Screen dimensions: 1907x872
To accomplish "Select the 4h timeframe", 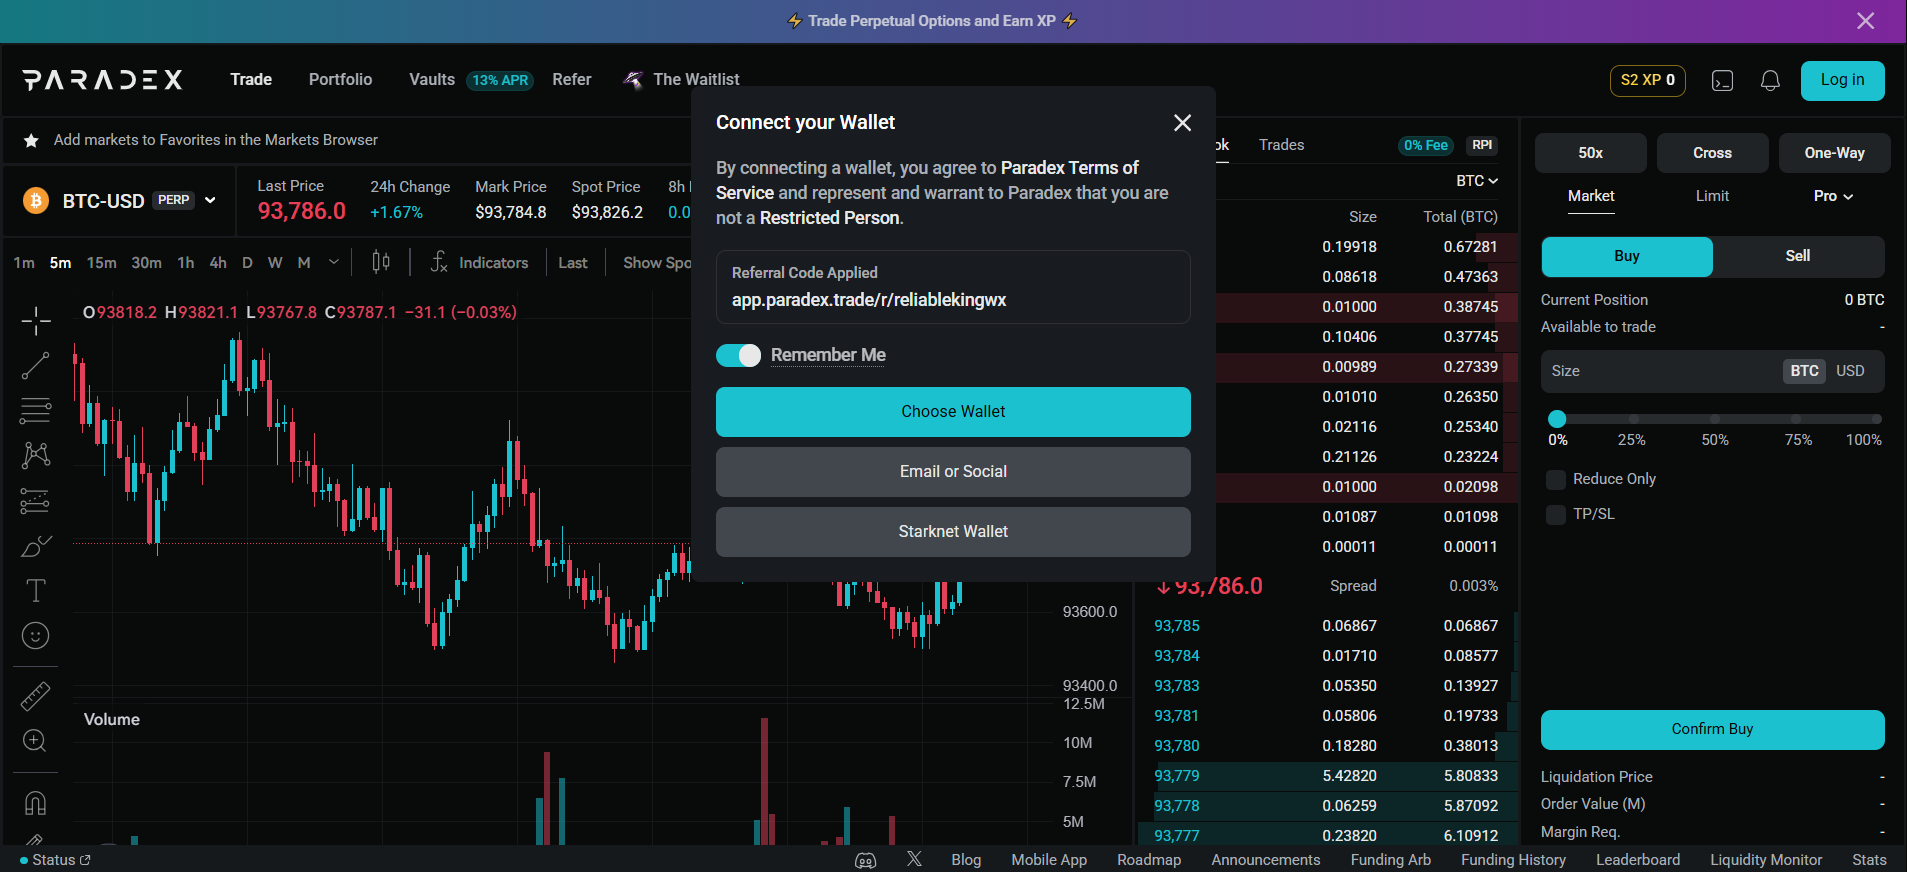I will pos(218,263).
